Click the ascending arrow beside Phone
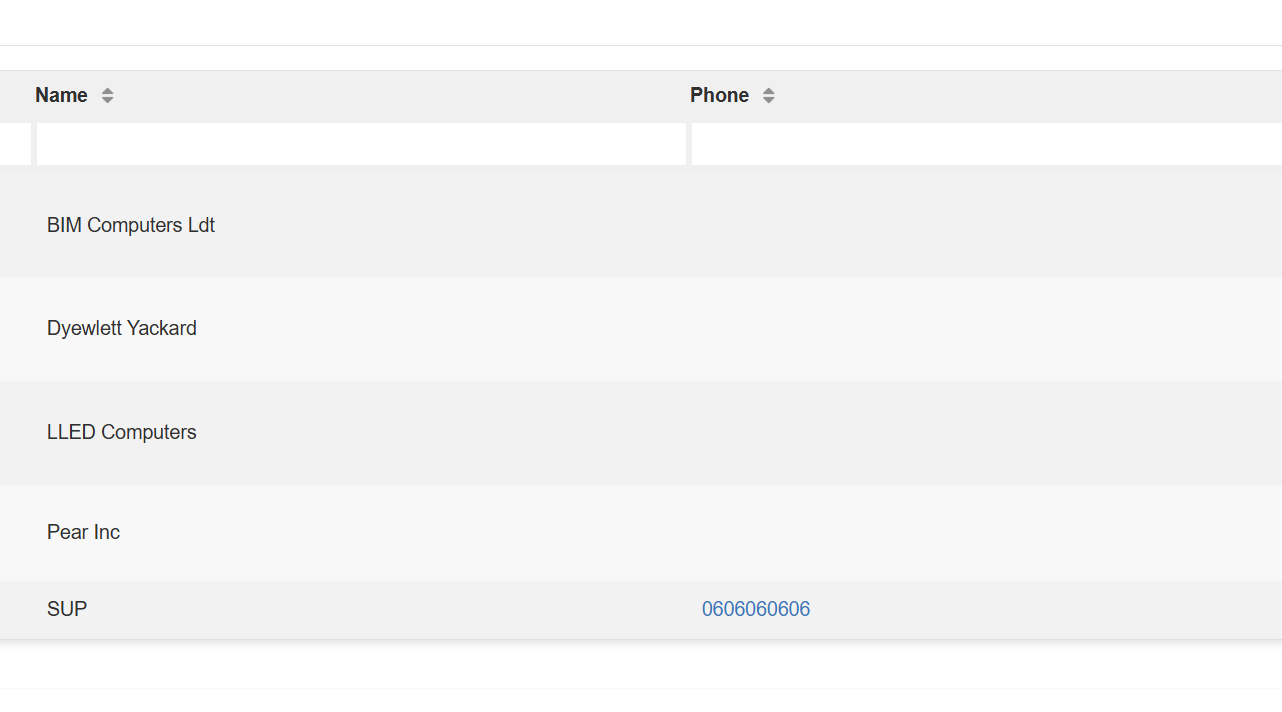Image resolution: width=1282 pixels, height=712 pixels. [768, 90]
